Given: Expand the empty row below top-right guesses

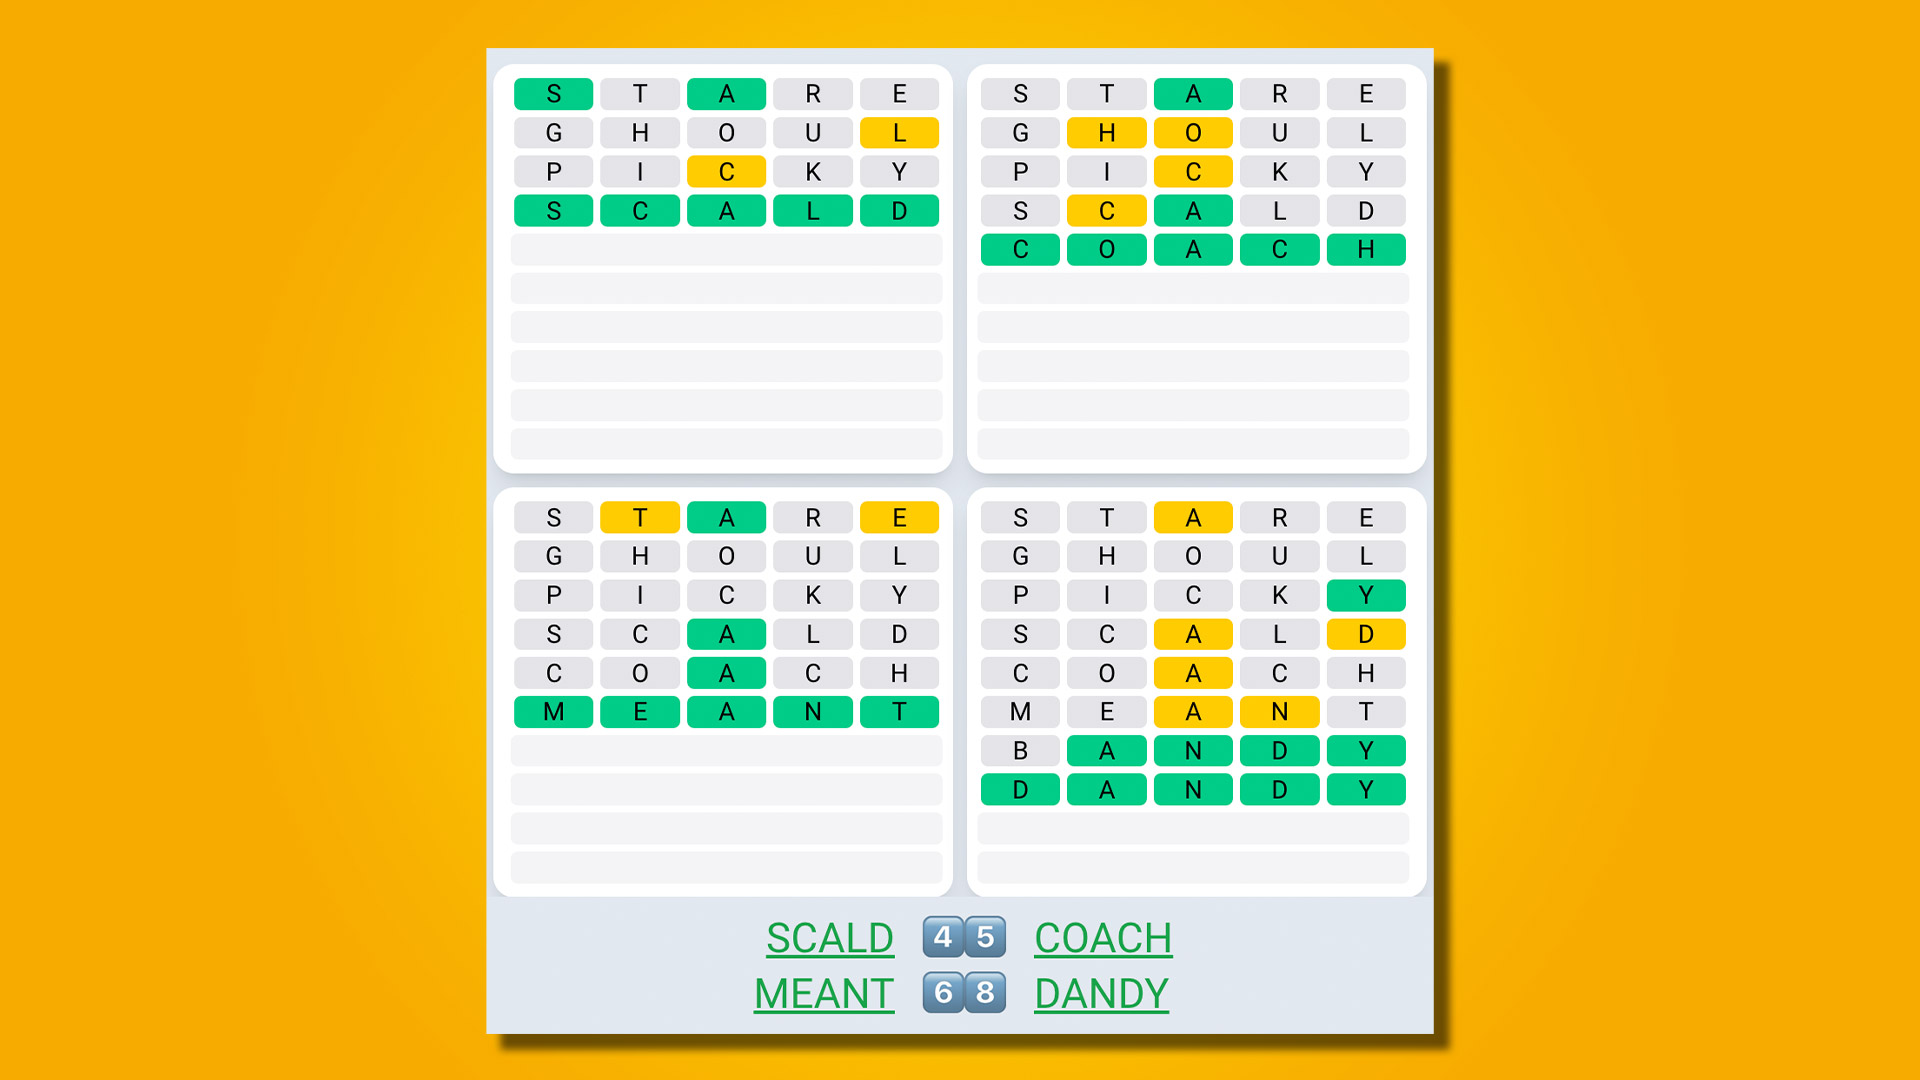Looking at the screenshot, I should pos(1195,287).
